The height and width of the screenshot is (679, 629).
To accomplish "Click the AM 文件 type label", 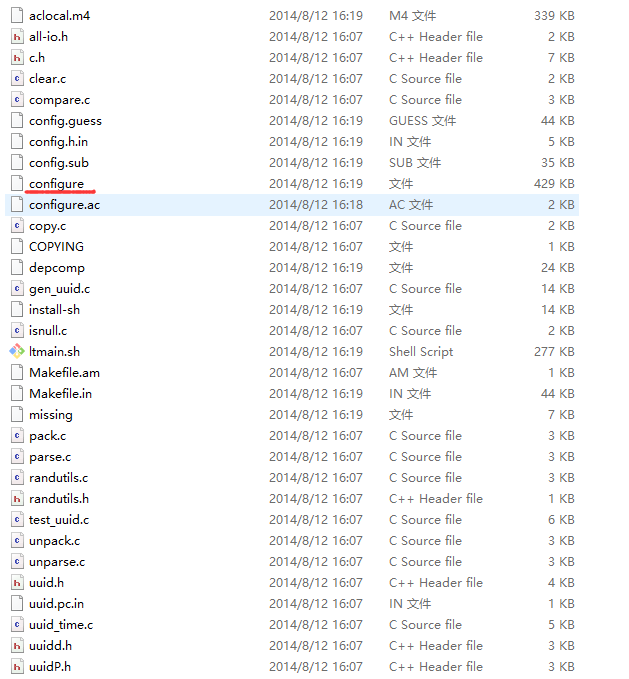I will click(x=413, y=373).
